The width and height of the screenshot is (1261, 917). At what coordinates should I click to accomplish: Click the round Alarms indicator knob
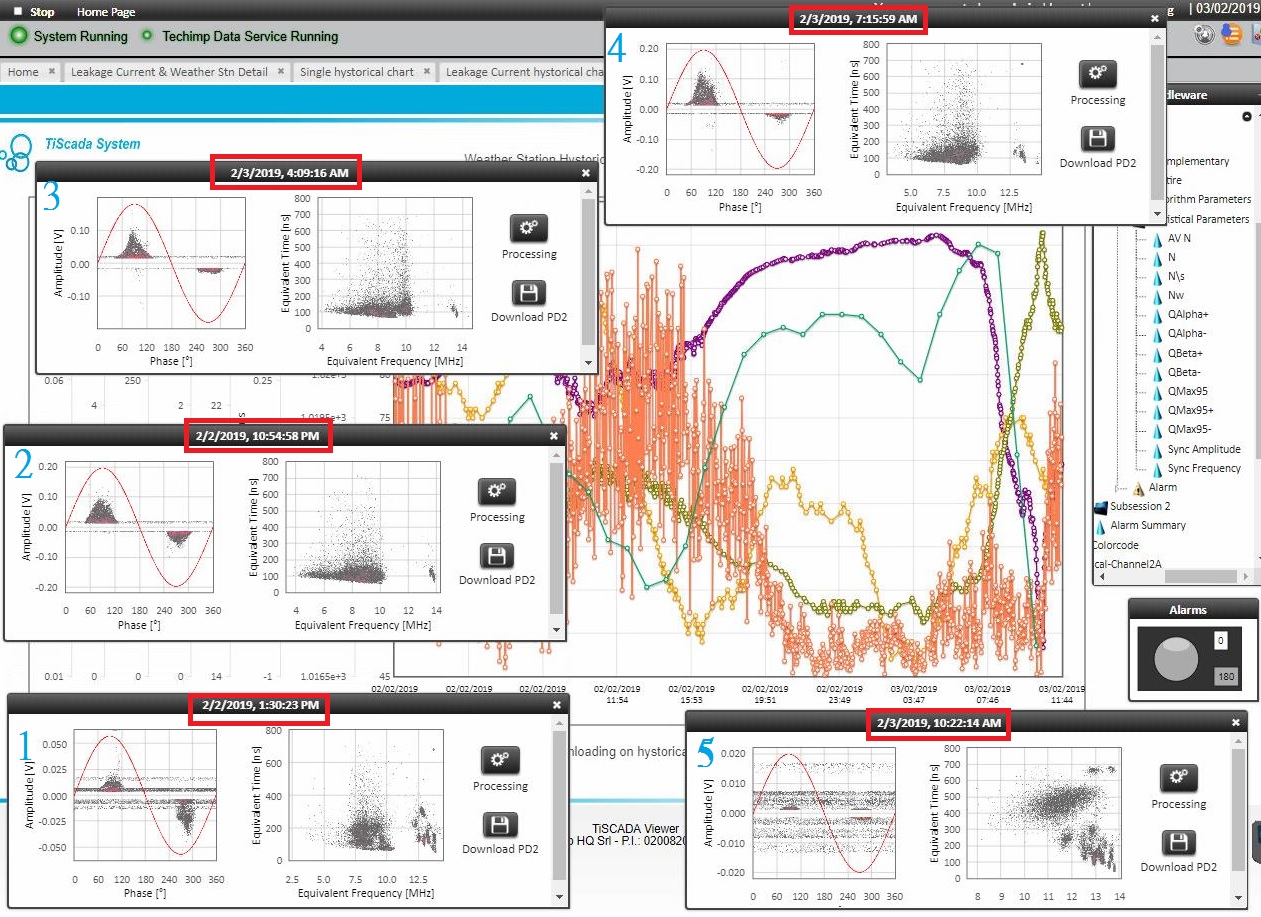coord(1175,661)
